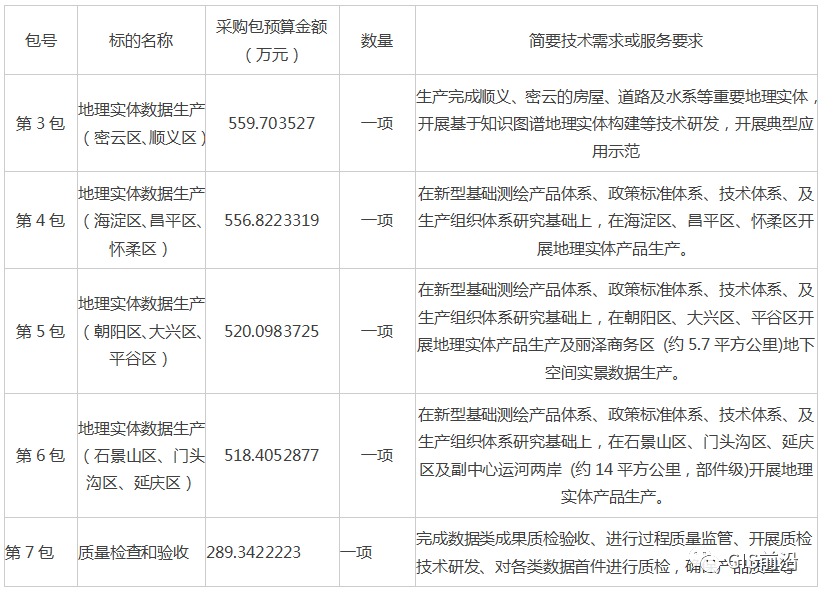Click budget amount 518.4052877
This screenshot has height=597, width=825.
(x=272, y=455)
